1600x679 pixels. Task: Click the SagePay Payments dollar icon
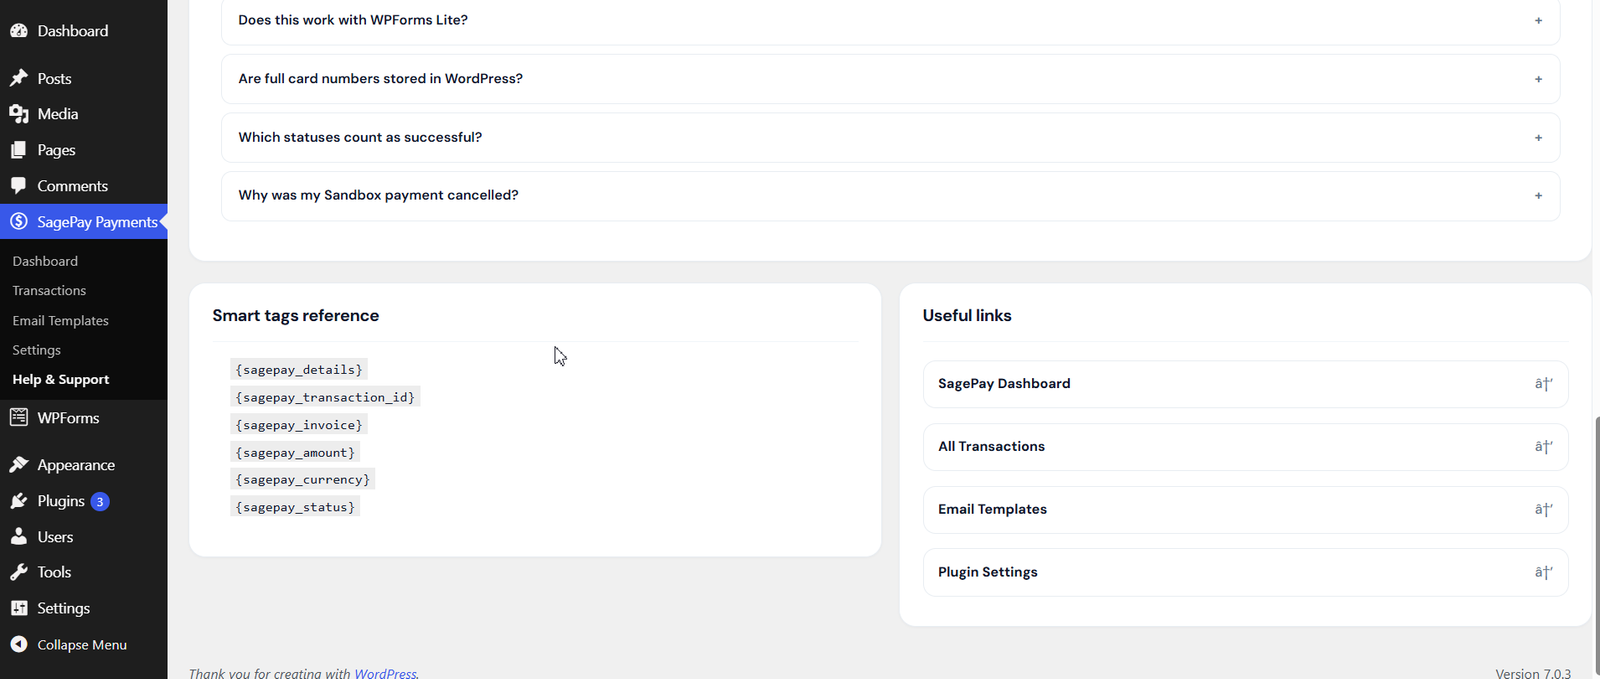coord(19,221)
